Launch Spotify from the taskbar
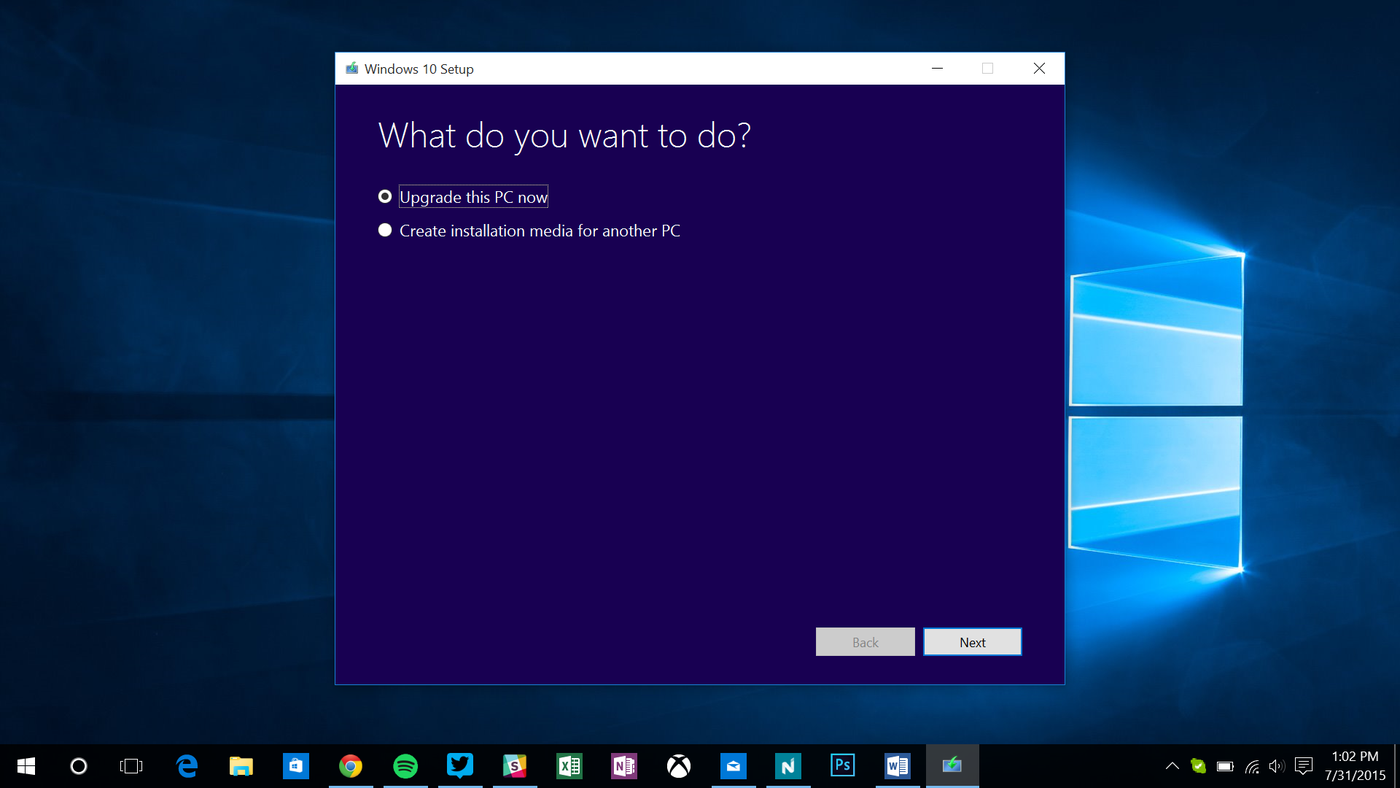This screenshot has width=1400, height=788. coord(405,765)
